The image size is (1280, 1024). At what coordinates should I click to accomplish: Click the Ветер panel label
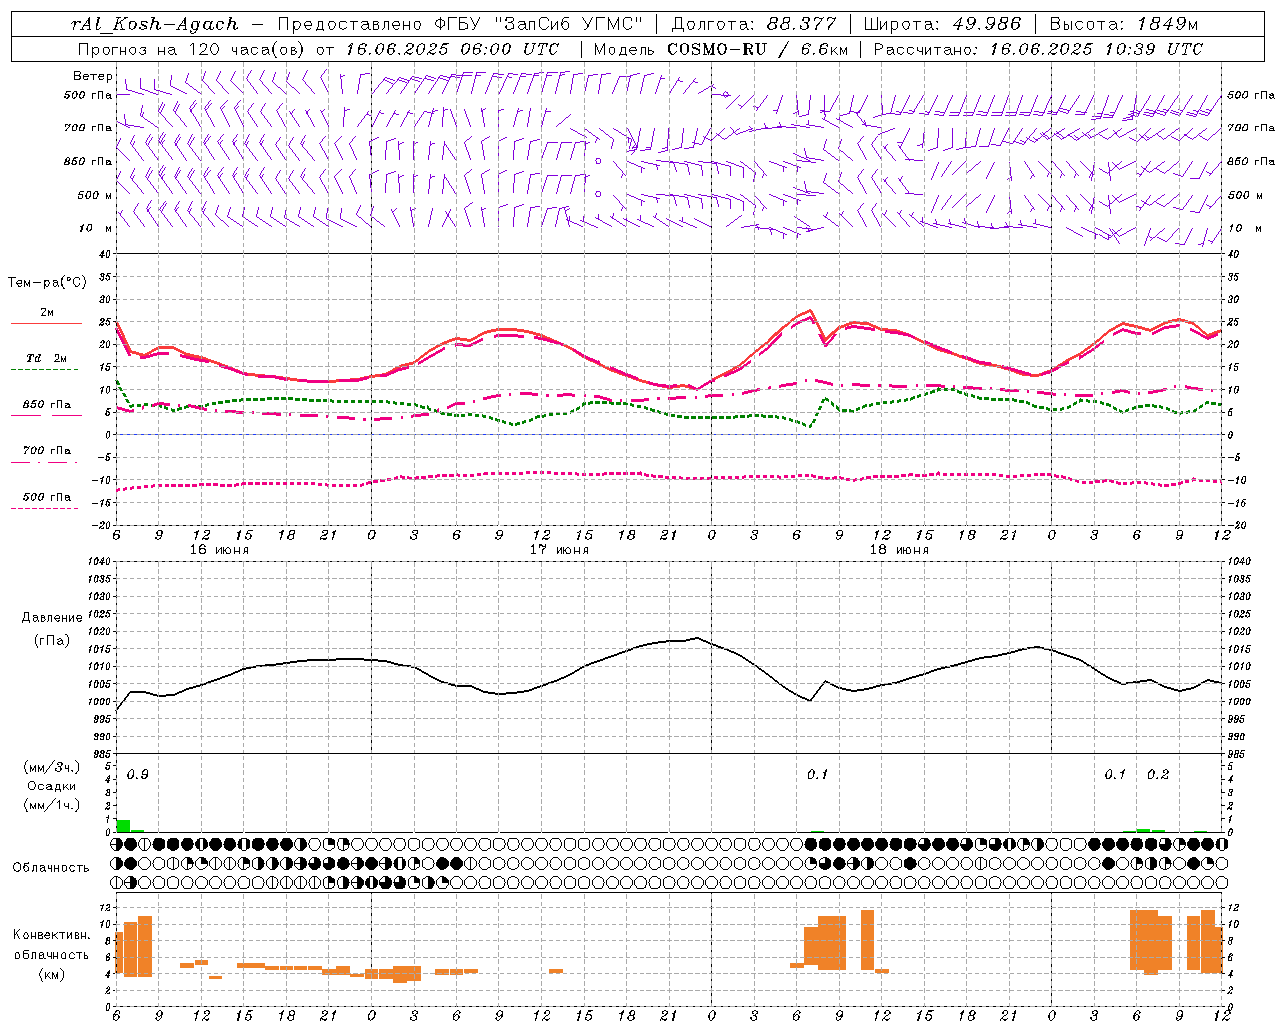[92, 76]
